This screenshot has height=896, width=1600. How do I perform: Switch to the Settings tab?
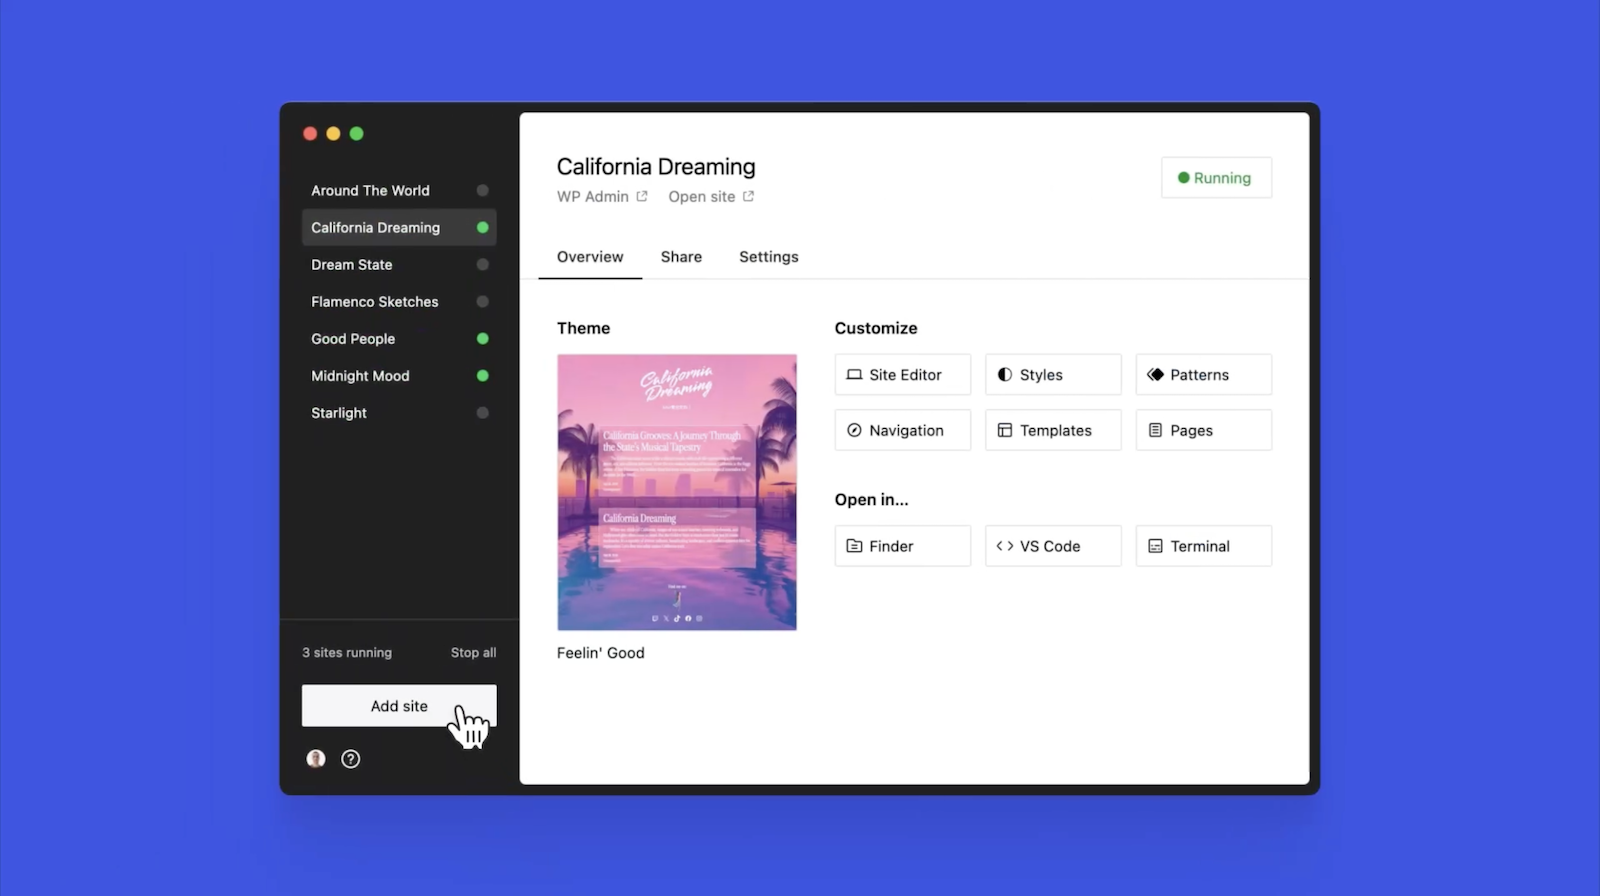click(768, 257)
